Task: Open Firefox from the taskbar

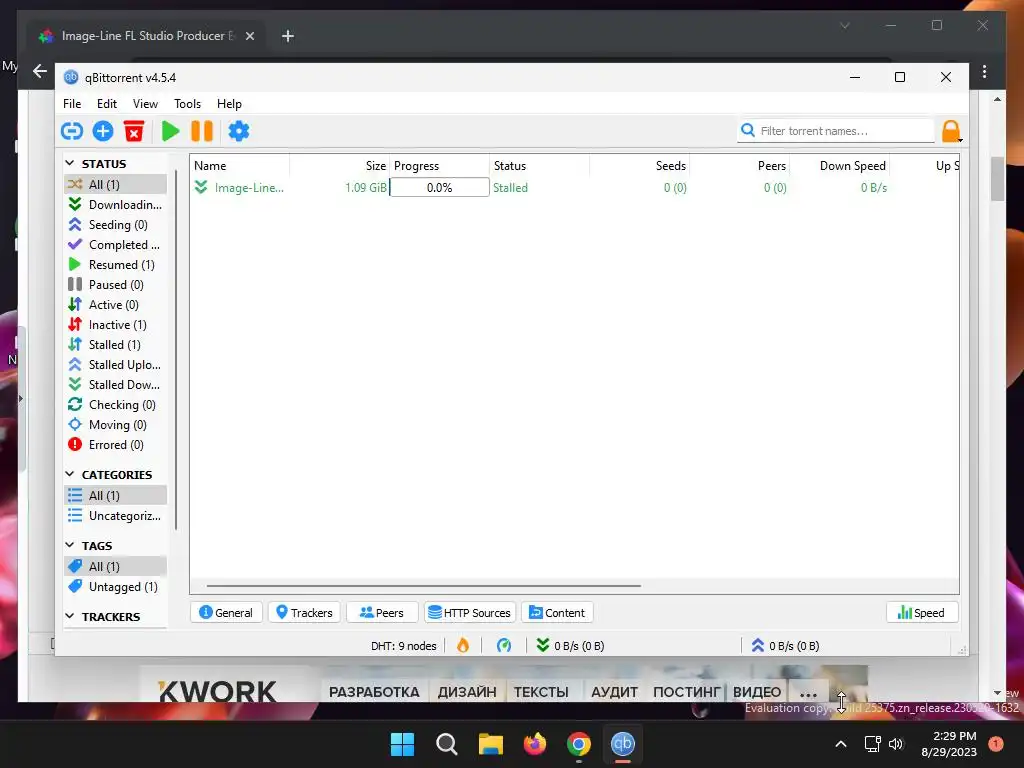Action: click(535, 744)
